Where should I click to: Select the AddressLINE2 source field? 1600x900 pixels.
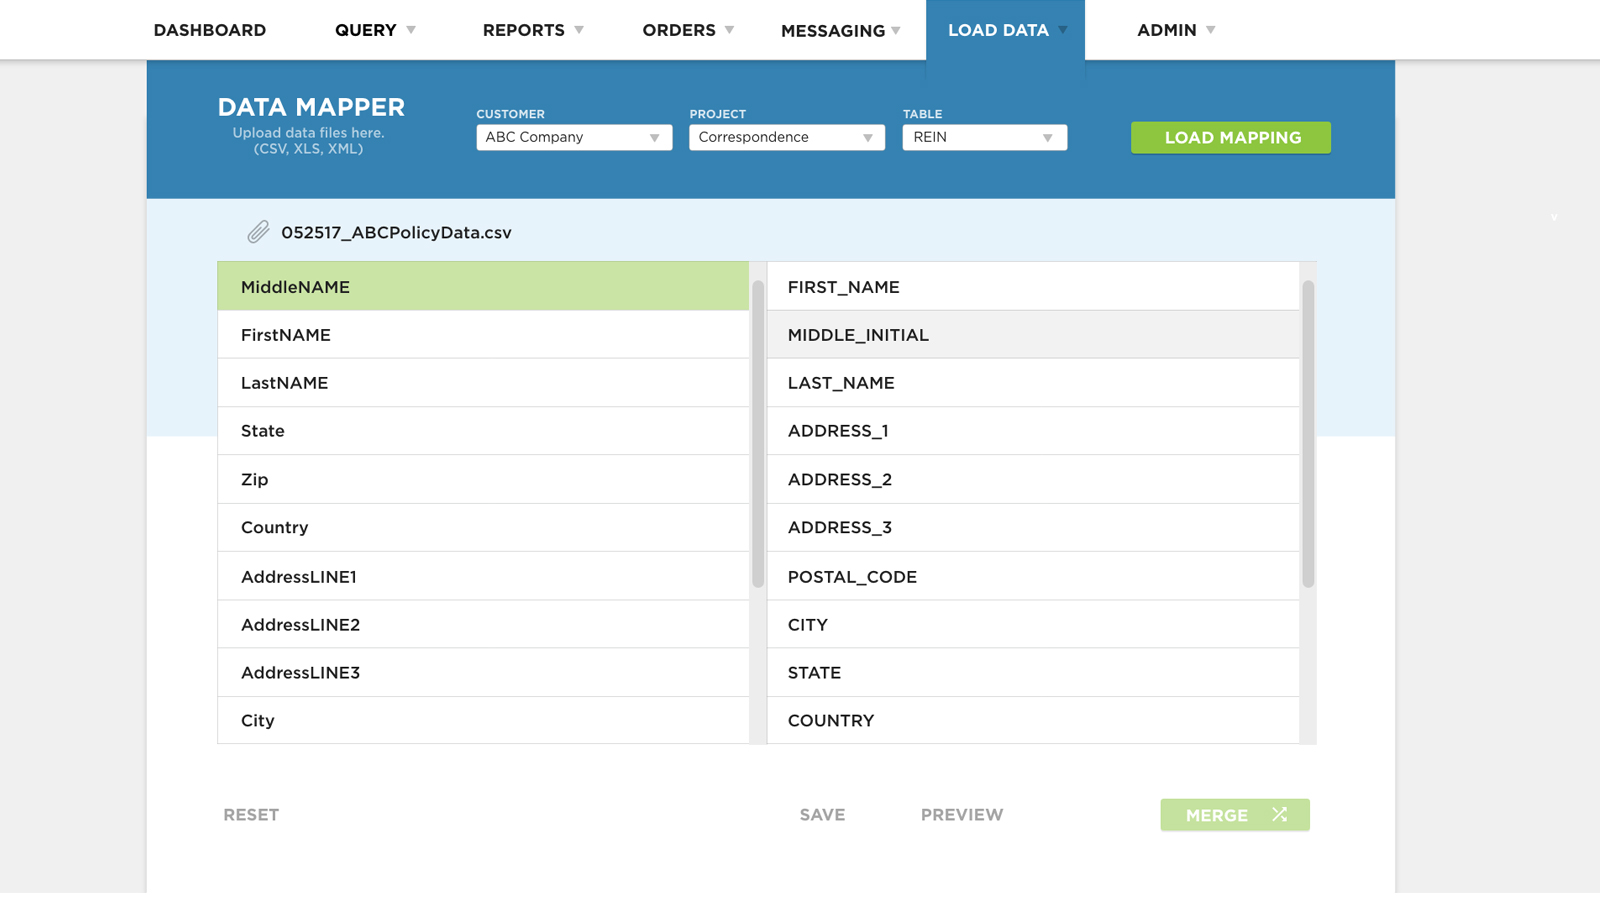pyautogui.click(x=483, y=624)
